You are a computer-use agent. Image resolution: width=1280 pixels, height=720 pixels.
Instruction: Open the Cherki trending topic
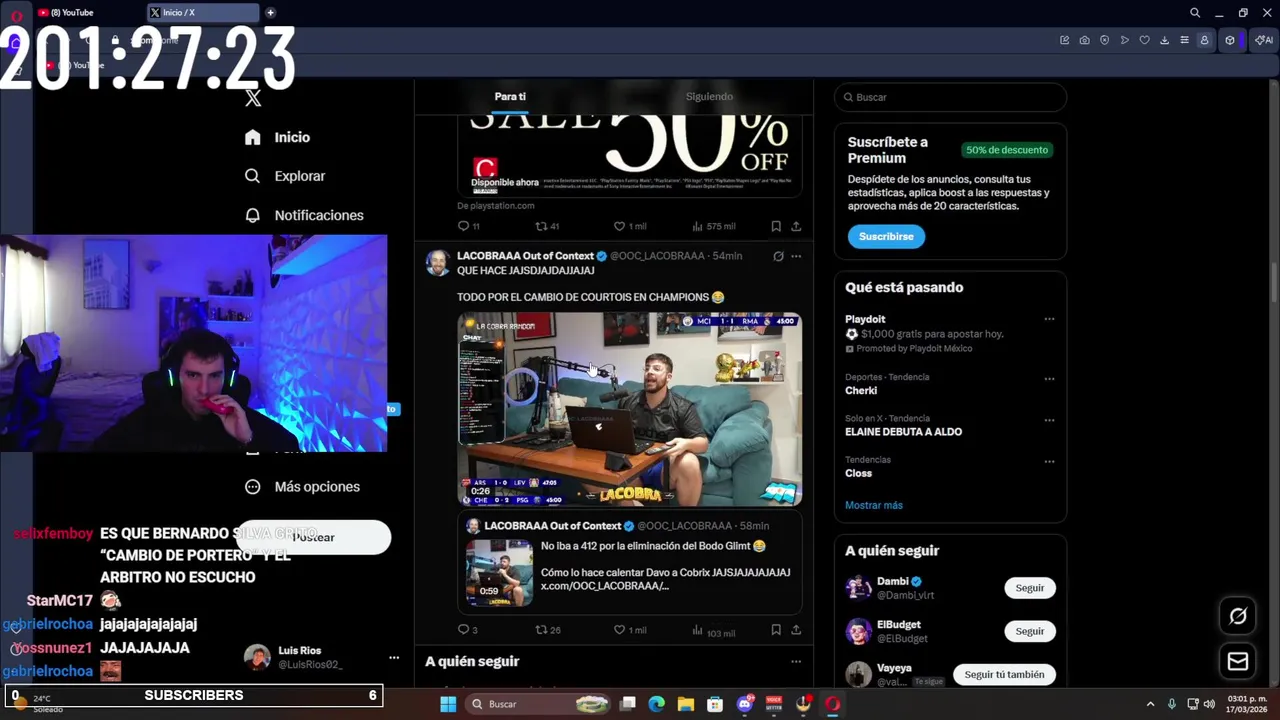pyautogui.click(x=861, y=391)
